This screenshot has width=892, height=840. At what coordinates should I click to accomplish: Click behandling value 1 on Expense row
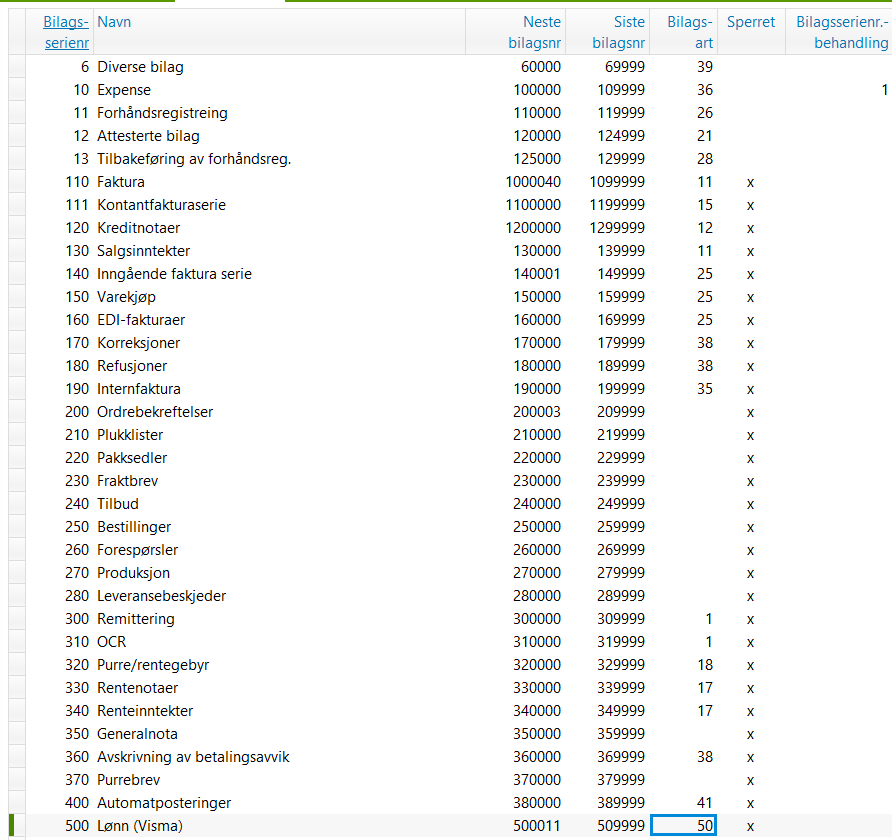885,90
